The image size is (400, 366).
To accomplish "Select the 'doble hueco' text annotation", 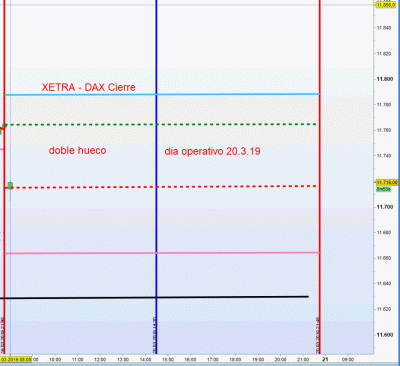I will pyautogui.click(x=77, y=150).
